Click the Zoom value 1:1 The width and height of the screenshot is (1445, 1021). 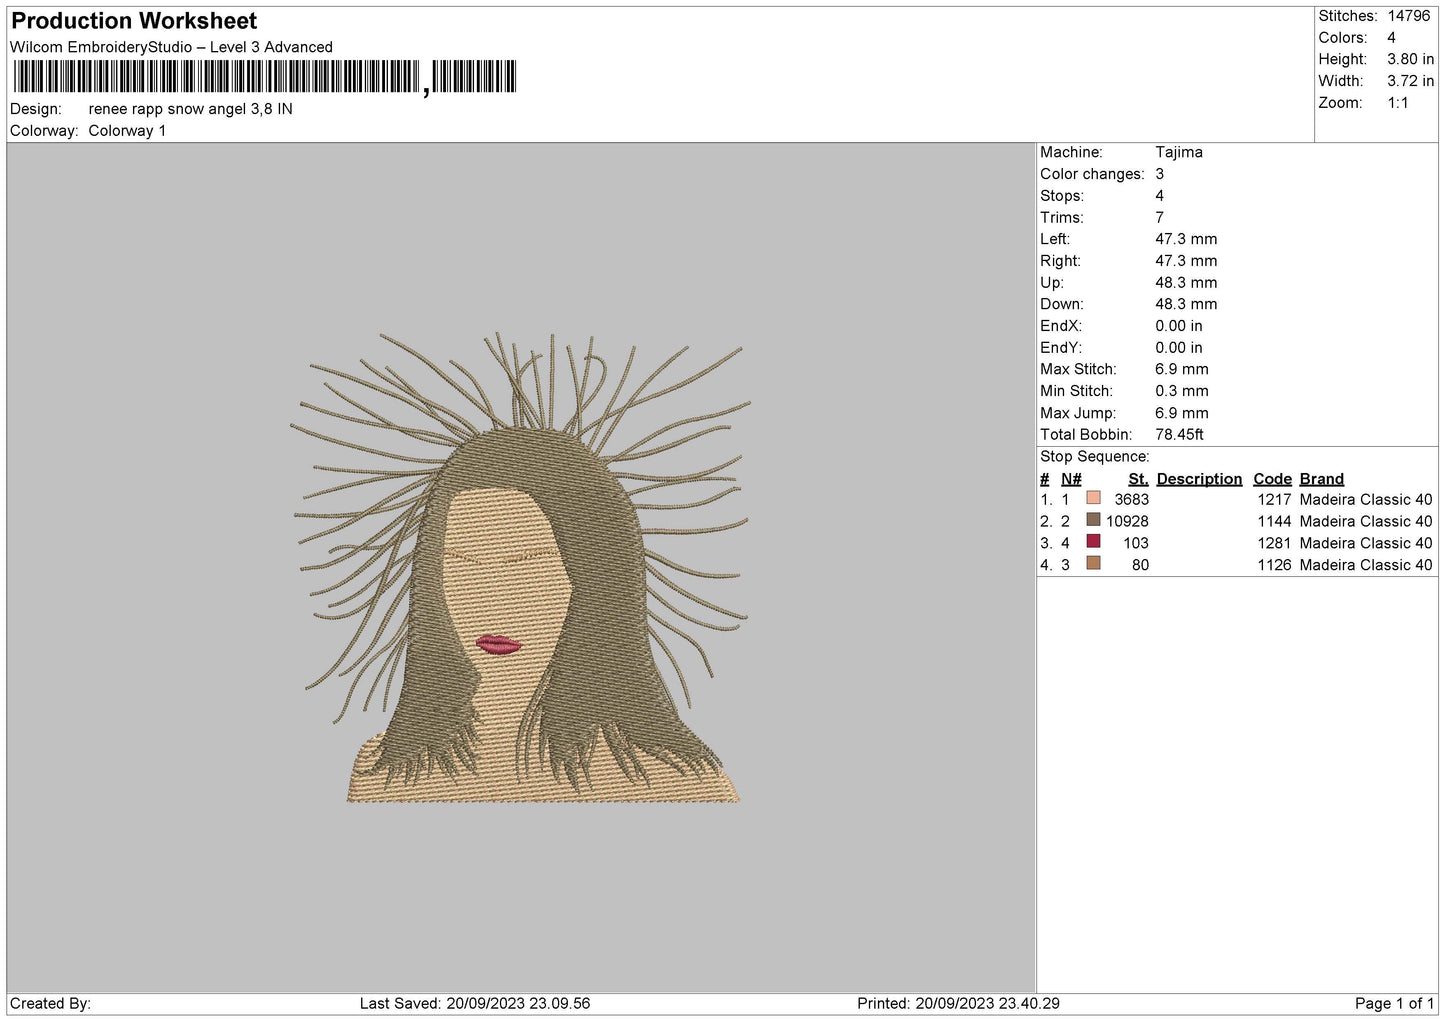click(x=1397, y=103)
